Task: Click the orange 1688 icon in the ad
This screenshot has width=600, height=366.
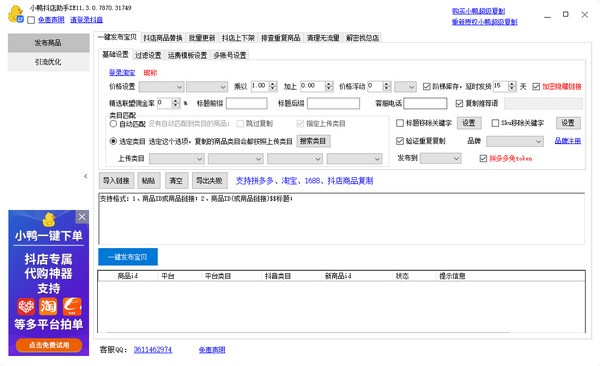Action: point(72,306)
